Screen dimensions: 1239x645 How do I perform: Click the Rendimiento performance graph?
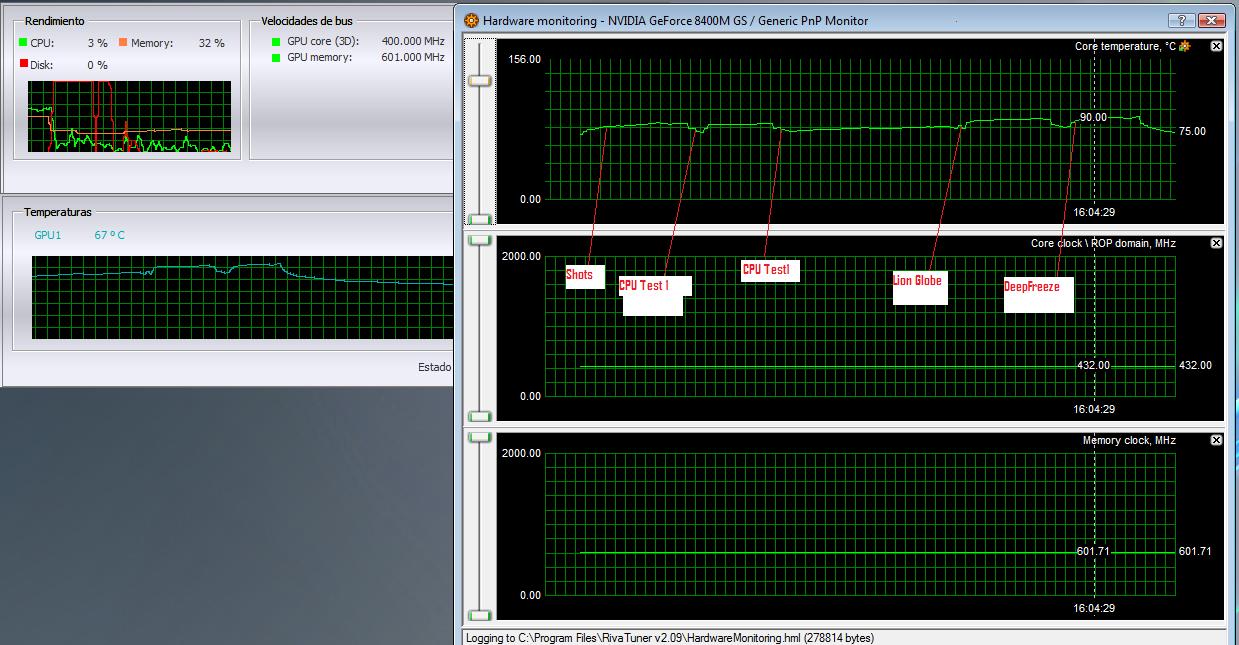[129, 116]
